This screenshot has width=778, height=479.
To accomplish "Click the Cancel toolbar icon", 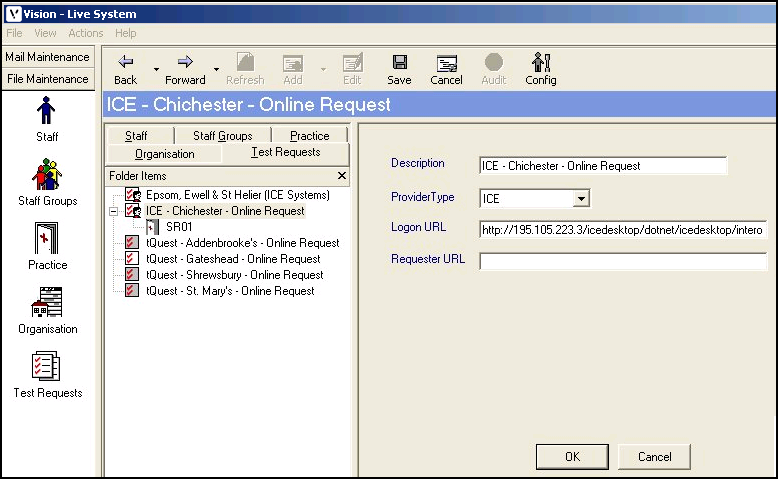I will pyautogui.click(x=446, y=62).
